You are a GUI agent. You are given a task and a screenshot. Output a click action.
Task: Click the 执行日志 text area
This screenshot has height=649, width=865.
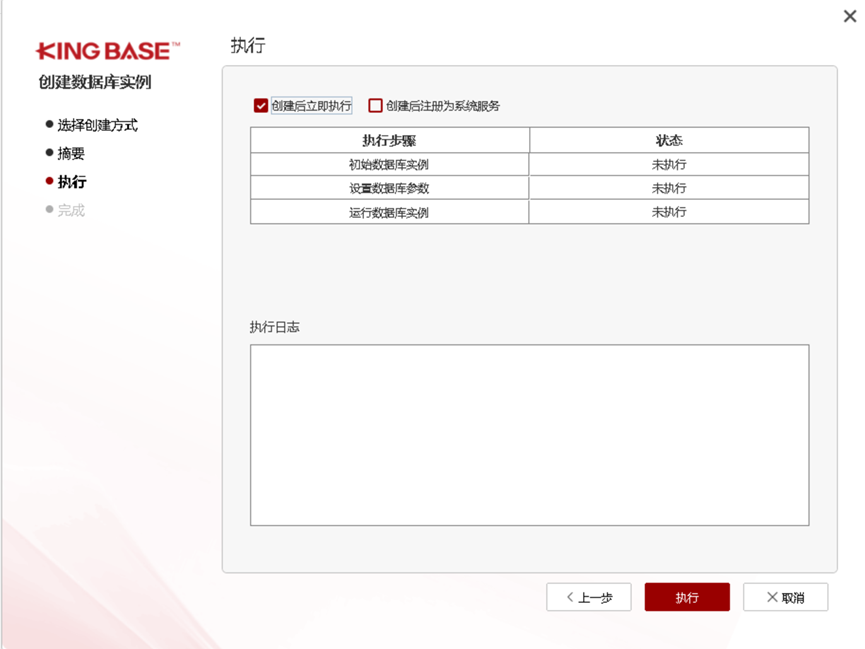tap(530, 435)
